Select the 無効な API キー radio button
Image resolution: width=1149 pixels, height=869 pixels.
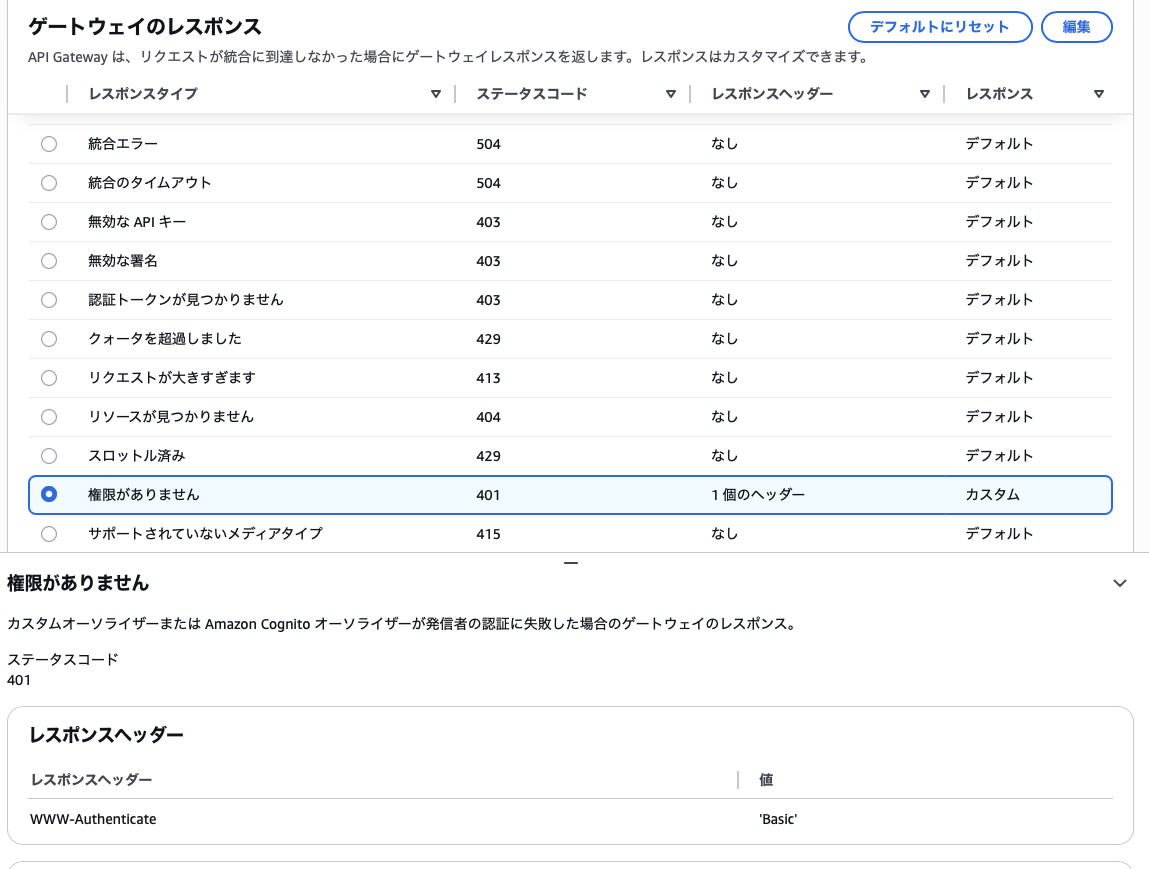(x=49, y=222)
